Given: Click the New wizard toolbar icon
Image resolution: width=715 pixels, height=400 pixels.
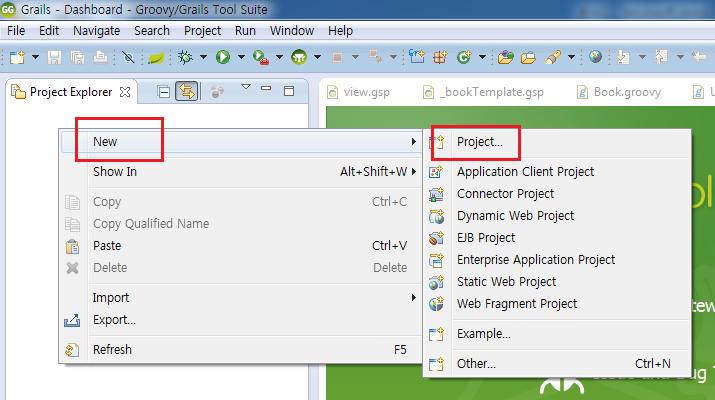Looking at the screenshot, I should (x=17, y=57).
